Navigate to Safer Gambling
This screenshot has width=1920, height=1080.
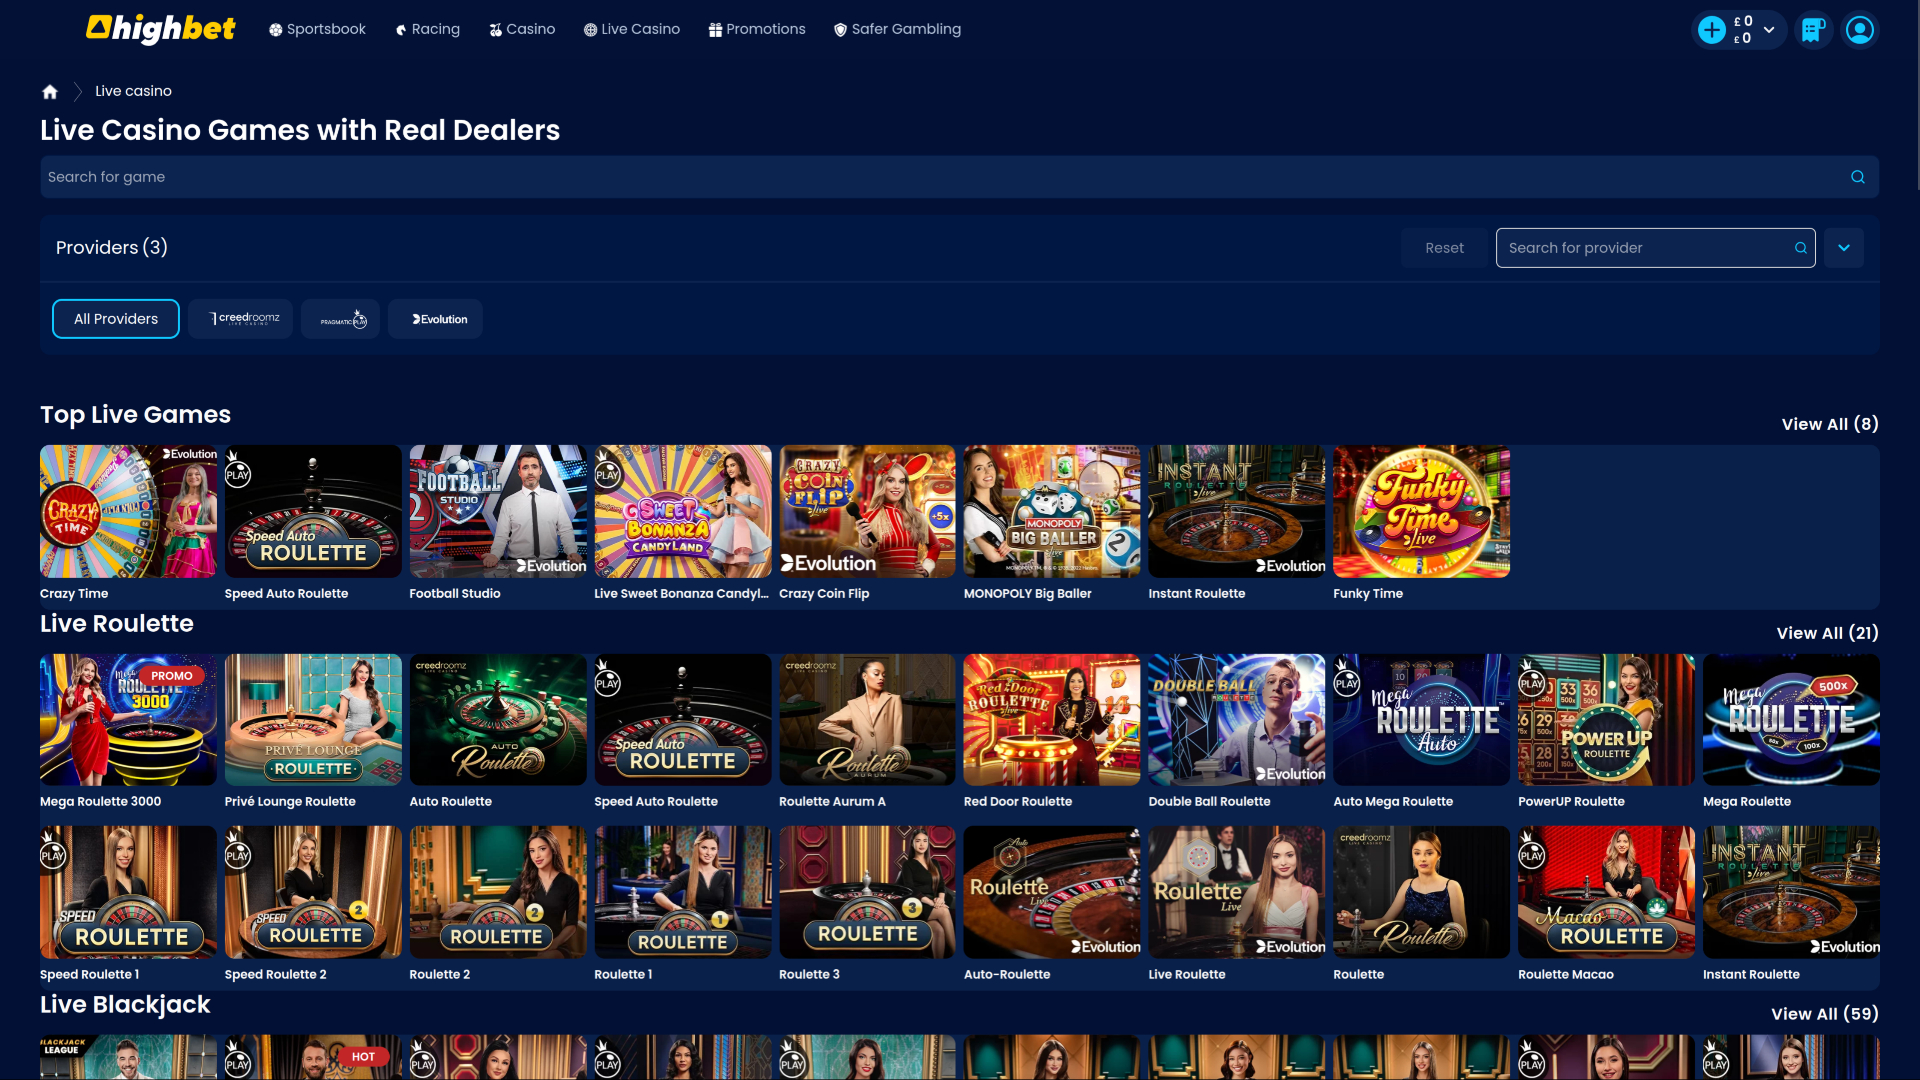pyautogui.click(x=897, y=29)
